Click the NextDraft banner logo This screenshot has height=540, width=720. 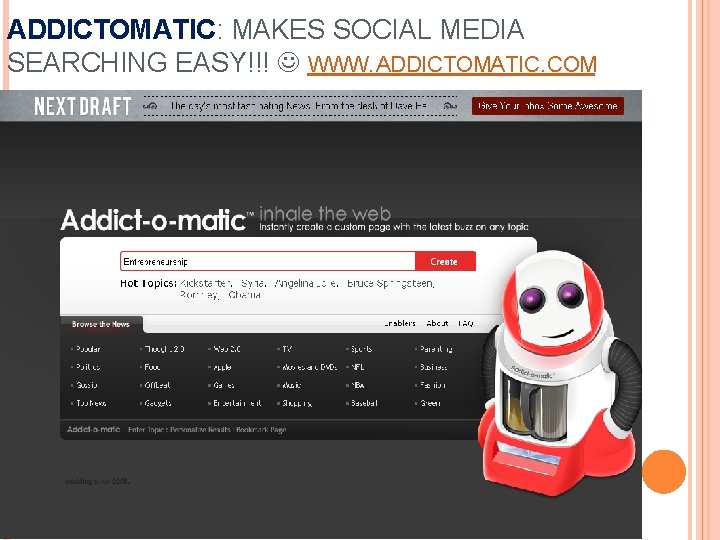(x=83, y=107)
